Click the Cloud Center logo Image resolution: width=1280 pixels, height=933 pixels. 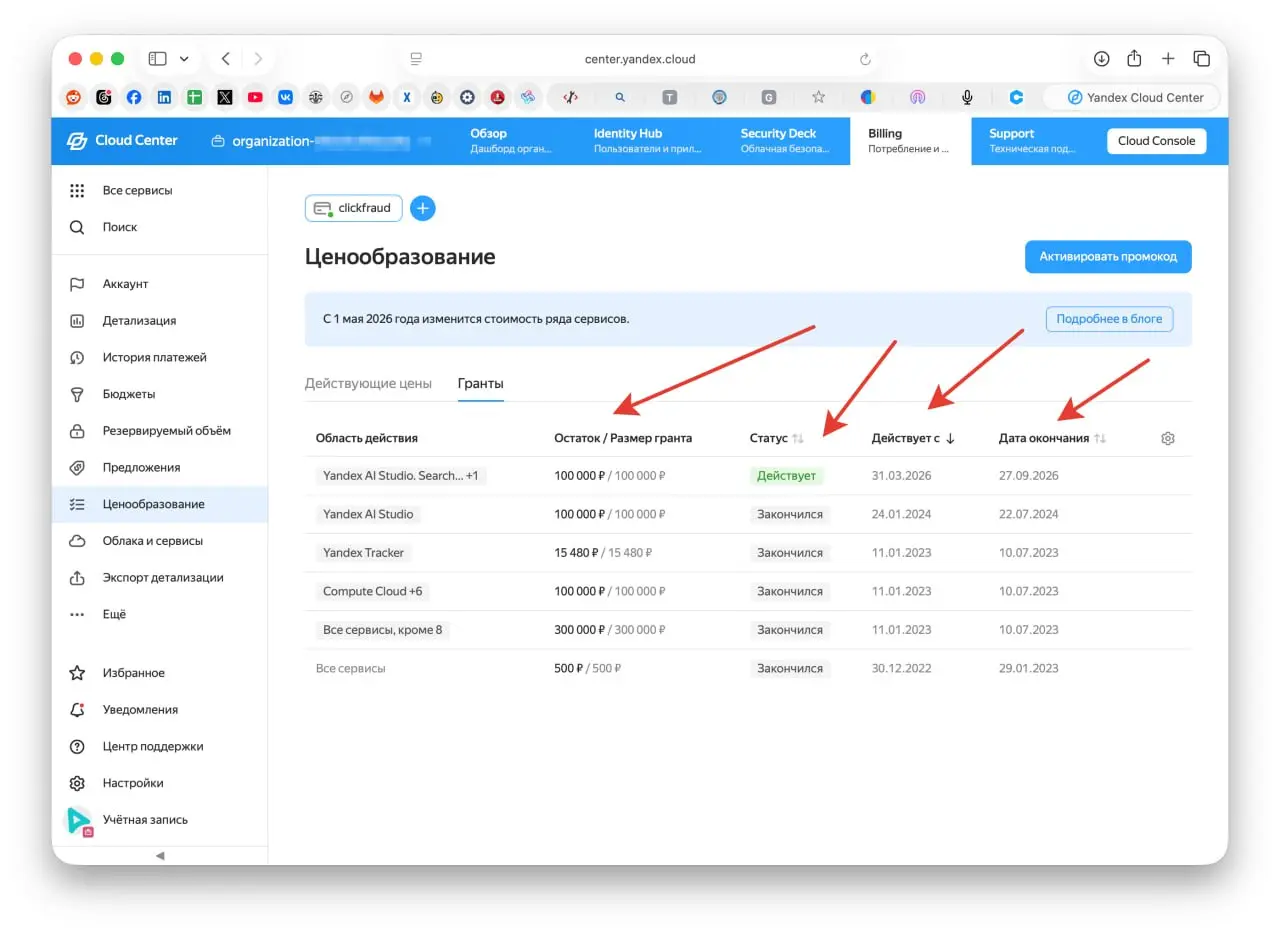click(122, 141)
